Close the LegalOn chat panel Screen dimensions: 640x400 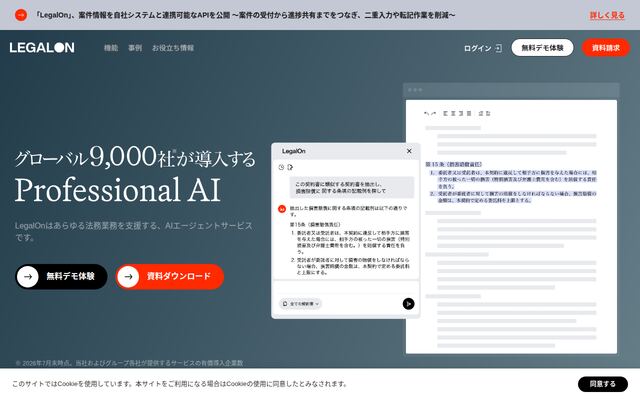[409, 151]
